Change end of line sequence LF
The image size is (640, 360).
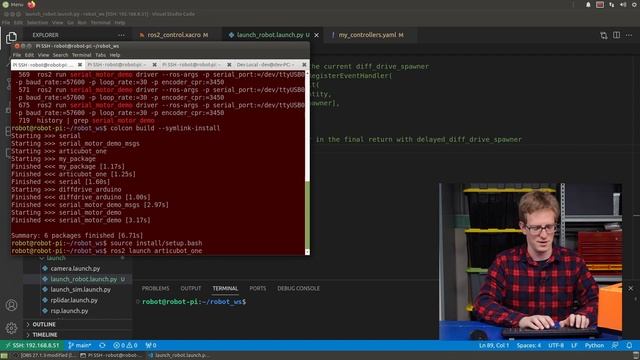pyautogui.click(x=574, y=345)
